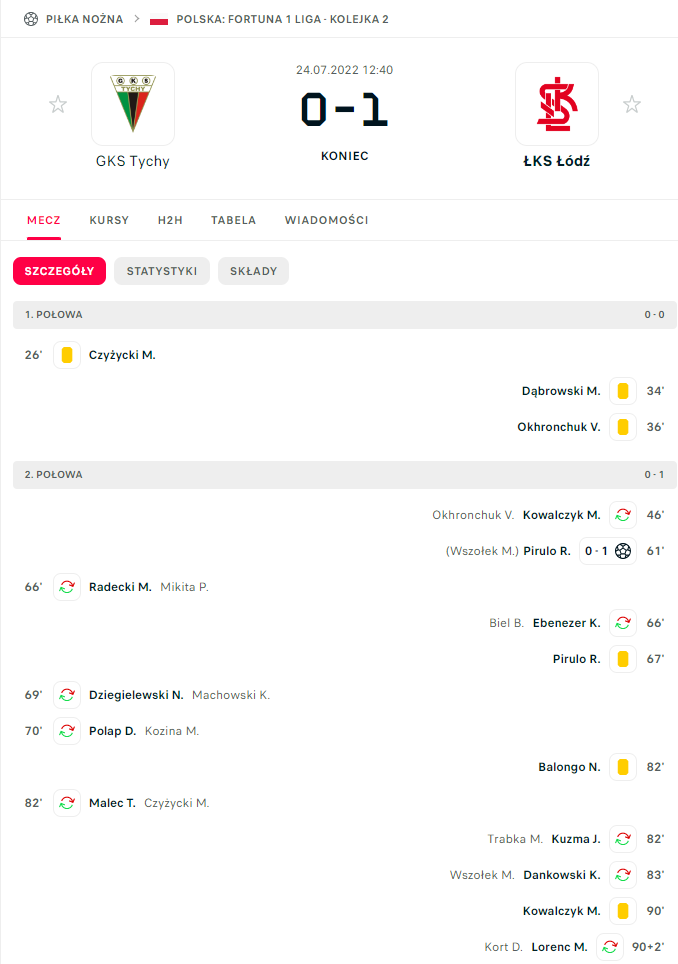Screen dimensions: 678x964
Task: Open the Tabela tab
Action: (233, 220)
